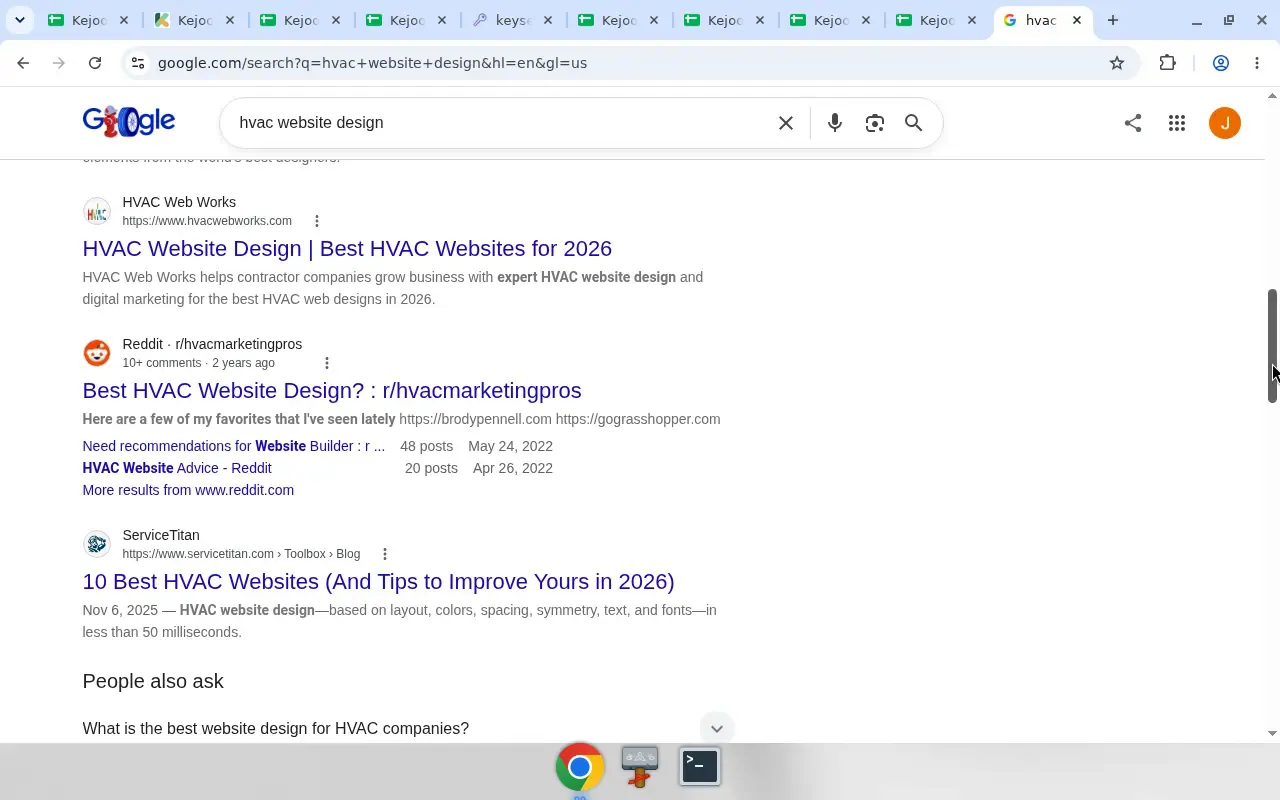Open the Google account avatar J
The width and height of the screenshot is (1280, 800).
[x=1225, y=123]
